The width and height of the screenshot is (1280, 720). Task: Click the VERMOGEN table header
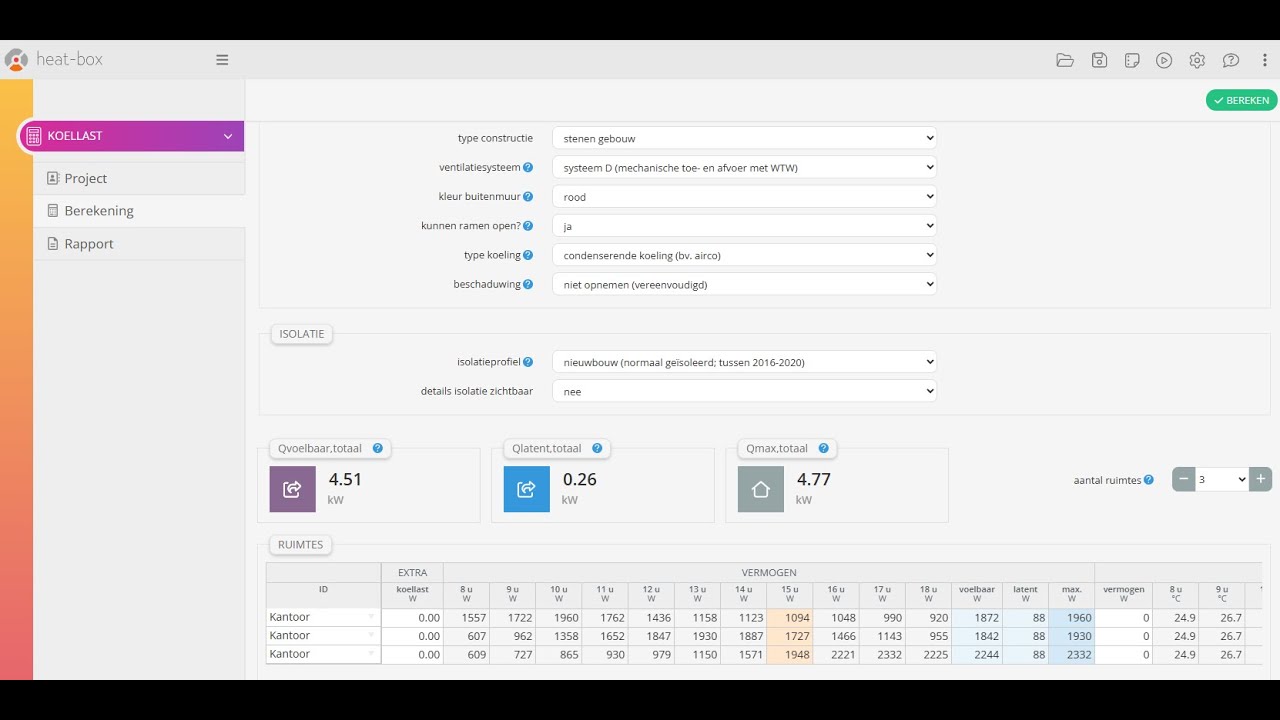click(x=769, y=573)
